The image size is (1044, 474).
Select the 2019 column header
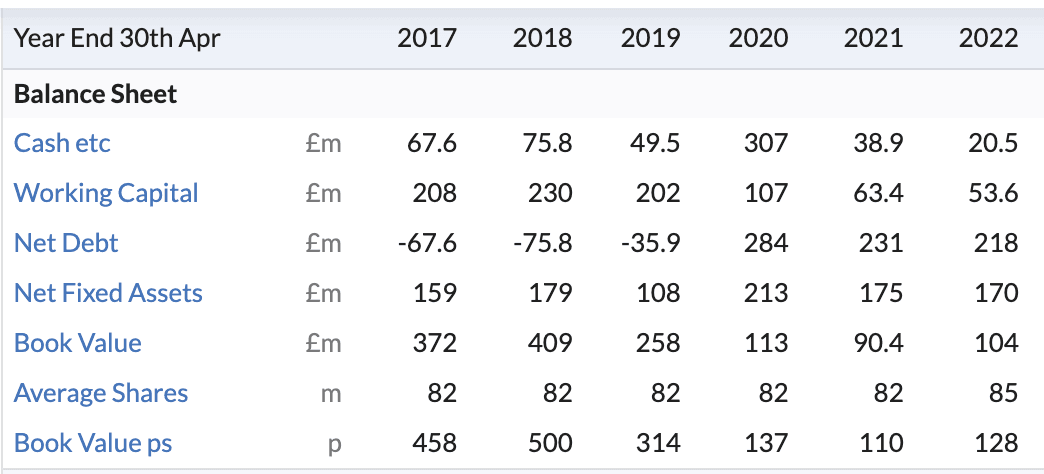click(650, 39)
